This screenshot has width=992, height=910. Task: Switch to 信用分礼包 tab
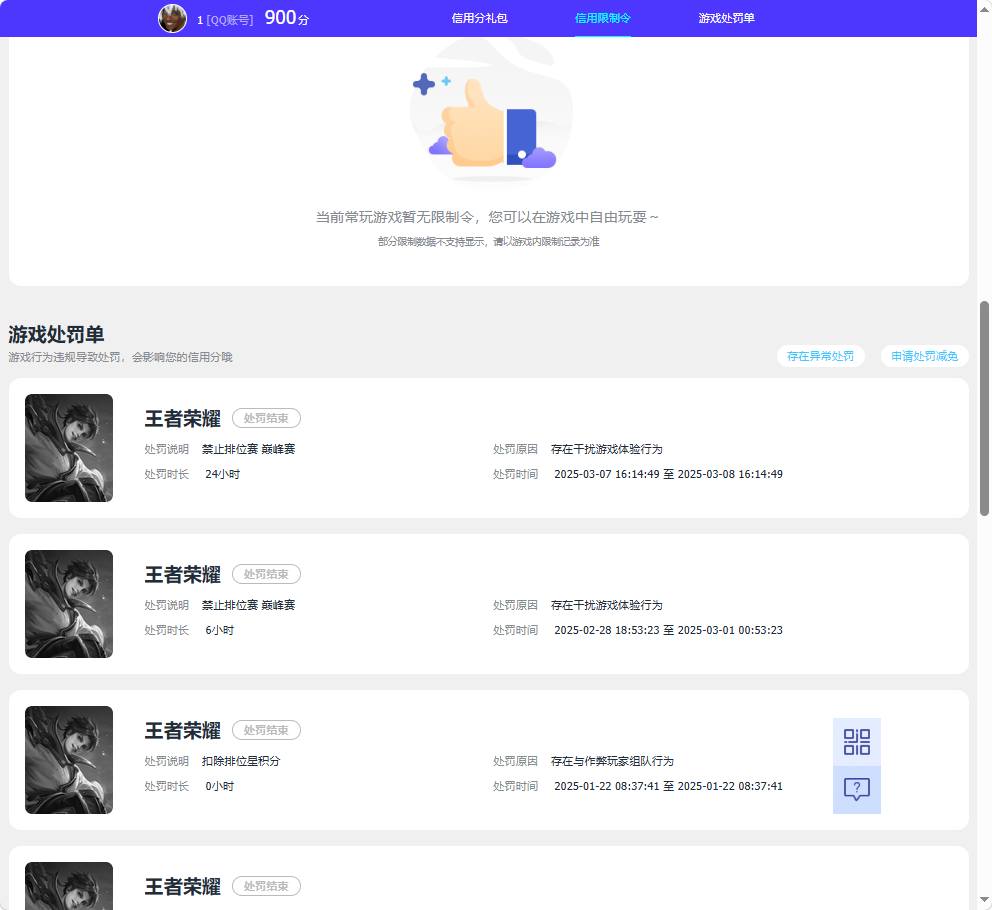[x=480, y=18]
